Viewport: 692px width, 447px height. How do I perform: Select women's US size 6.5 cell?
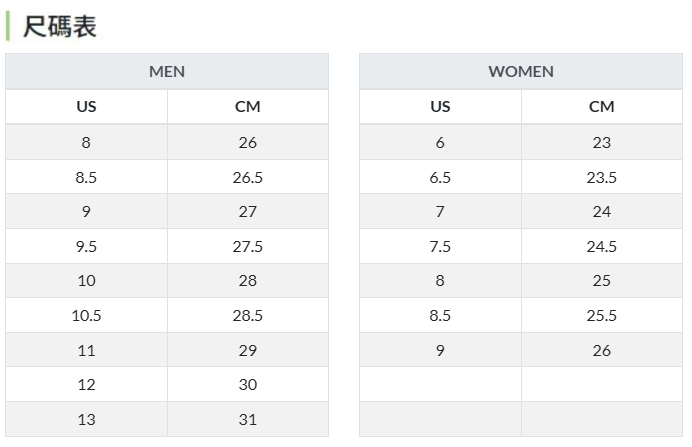tap(440, 178)
